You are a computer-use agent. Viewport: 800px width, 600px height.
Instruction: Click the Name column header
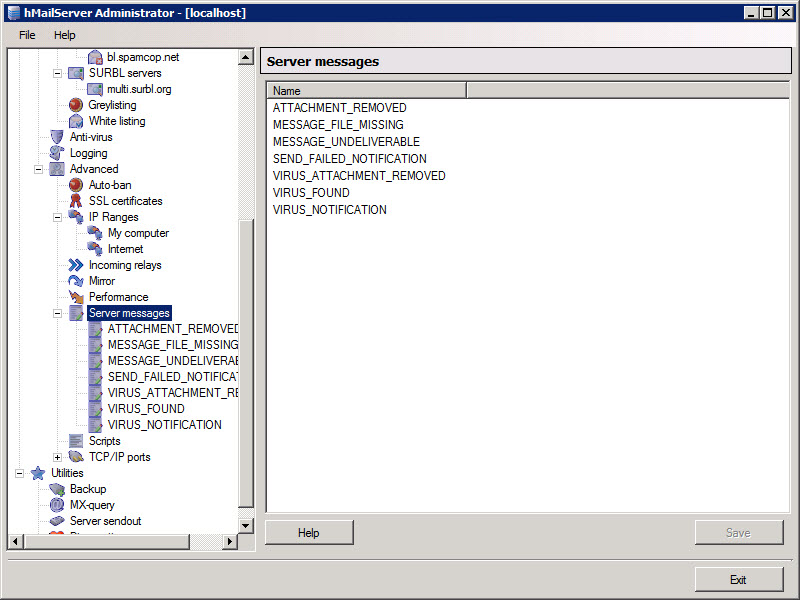[x=366, y=91]
